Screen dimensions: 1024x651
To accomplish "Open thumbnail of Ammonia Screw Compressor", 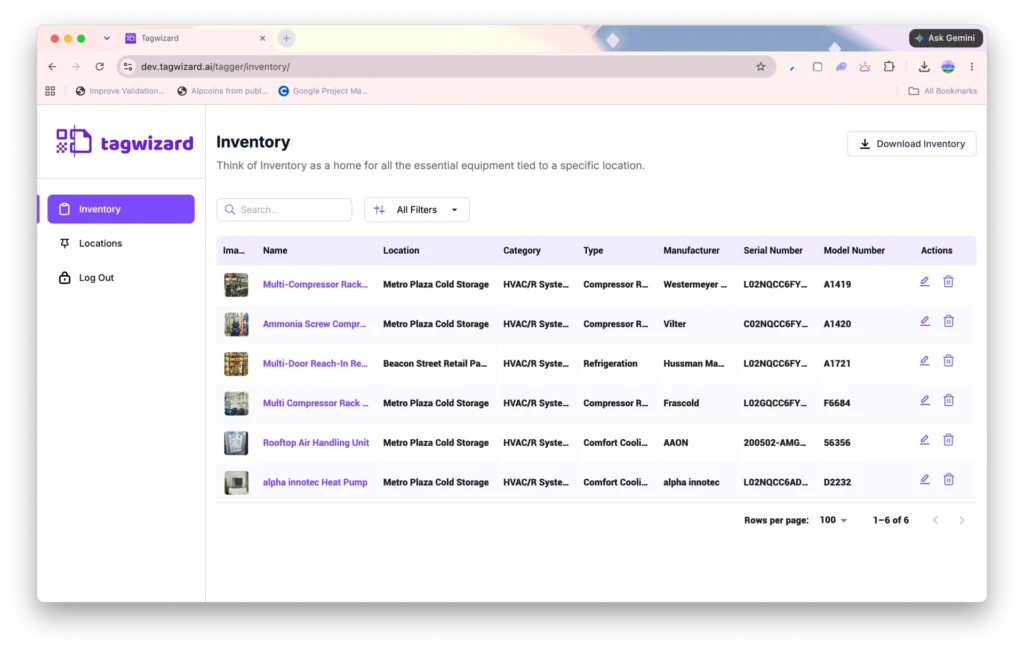I will (236, 324).
